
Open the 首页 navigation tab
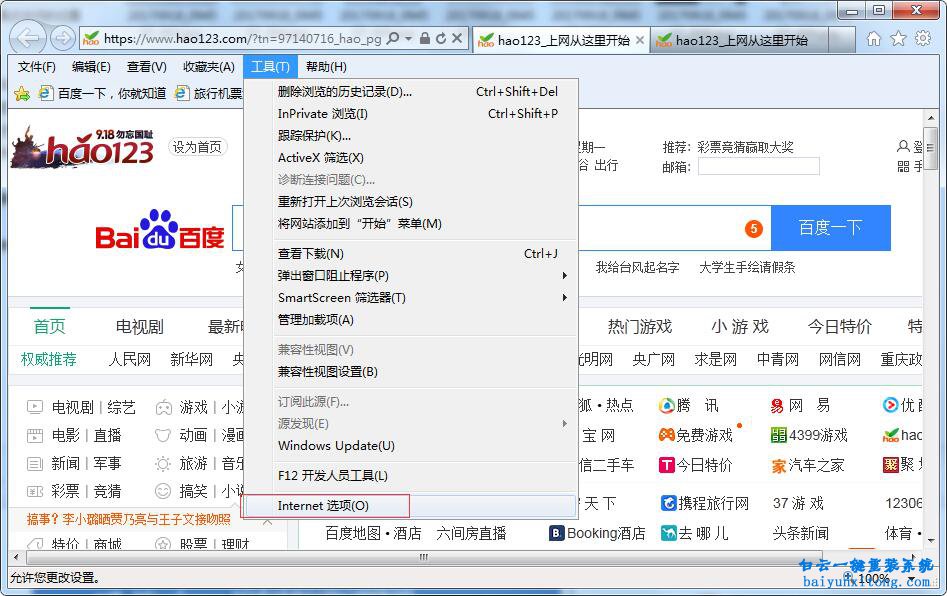pos(50,327)
